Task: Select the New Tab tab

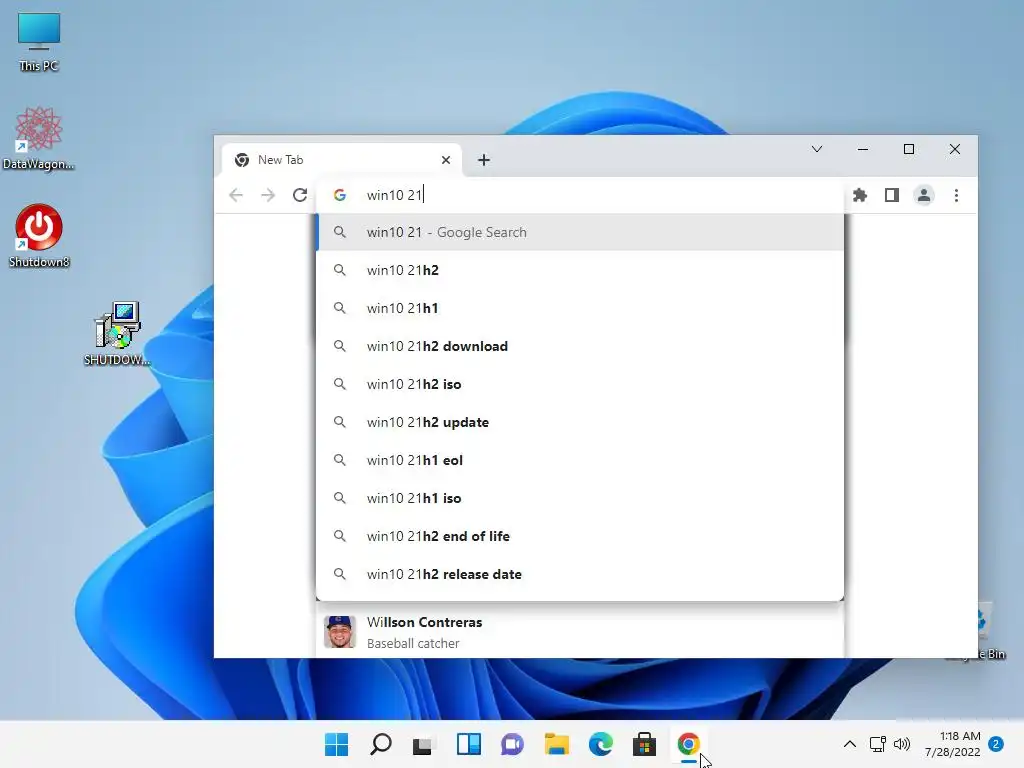Action: (342, 160)
